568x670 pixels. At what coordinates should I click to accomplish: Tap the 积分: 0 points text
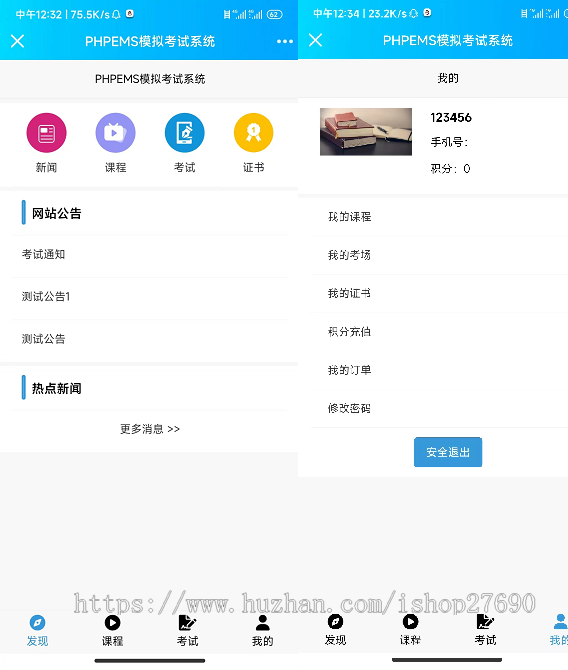pyautogui.click(x=450, y=169)
